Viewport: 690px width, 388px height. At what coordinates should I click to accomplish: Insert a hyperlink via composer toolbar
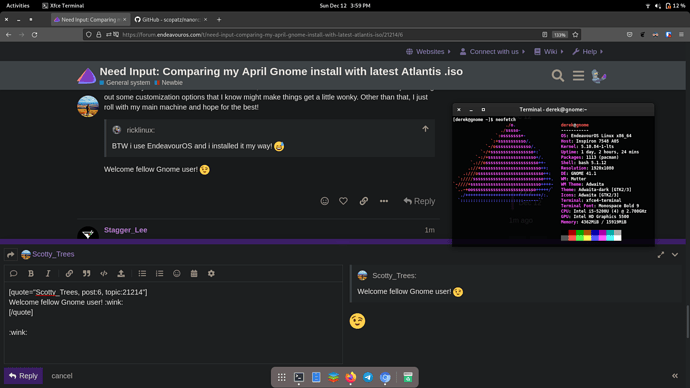69,273
